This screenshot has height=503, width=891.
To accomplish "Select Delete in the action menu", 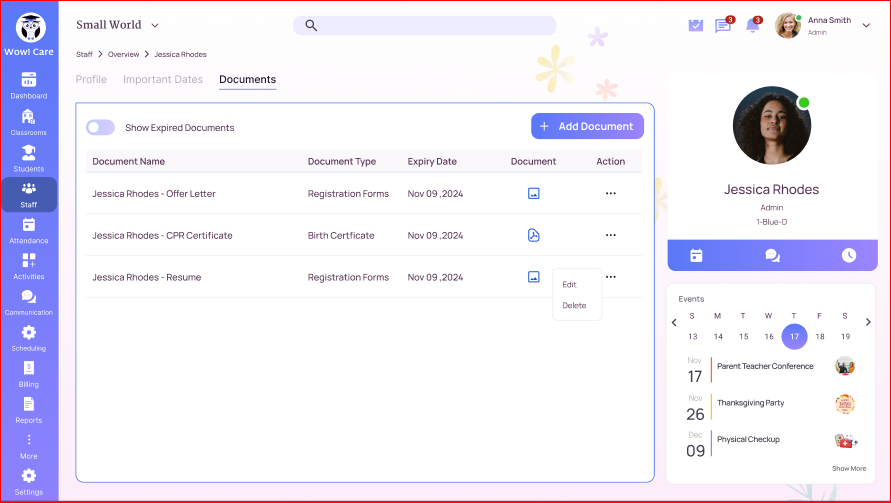I will point(574,306).
